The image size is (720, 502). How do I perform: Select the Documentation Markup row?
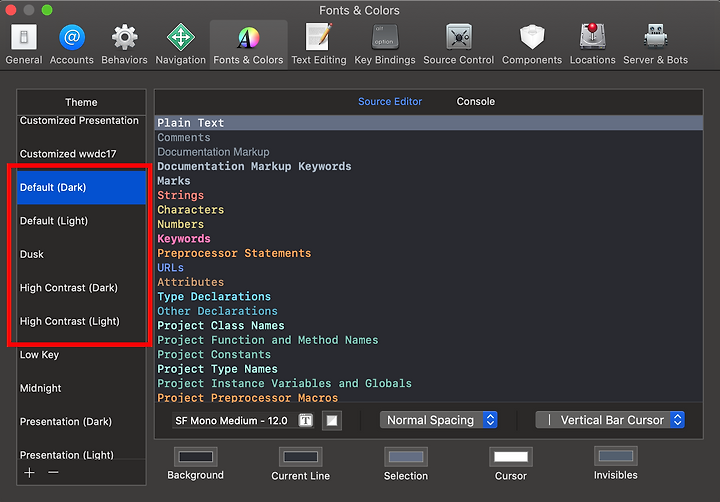pos(429,152)
